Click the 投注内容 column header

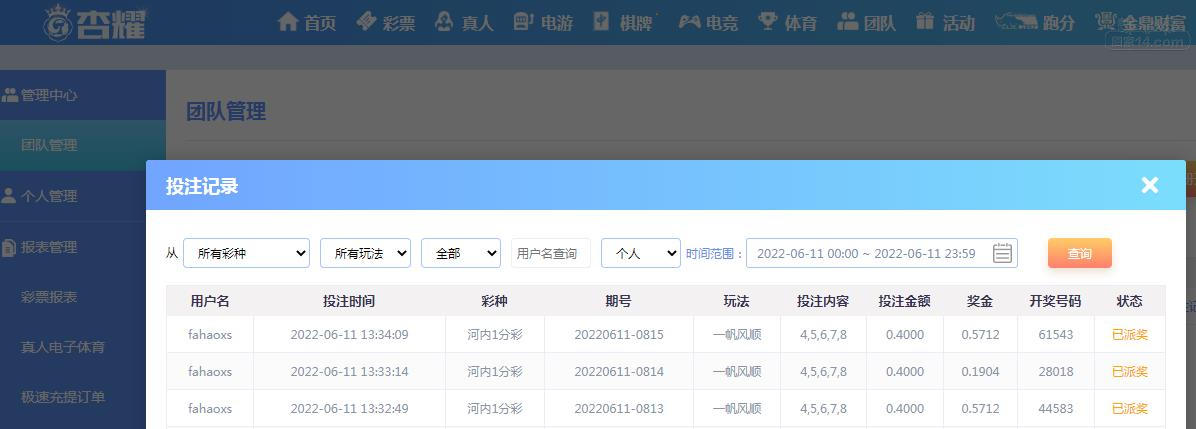pyautogui.click(x=823, y=301)
